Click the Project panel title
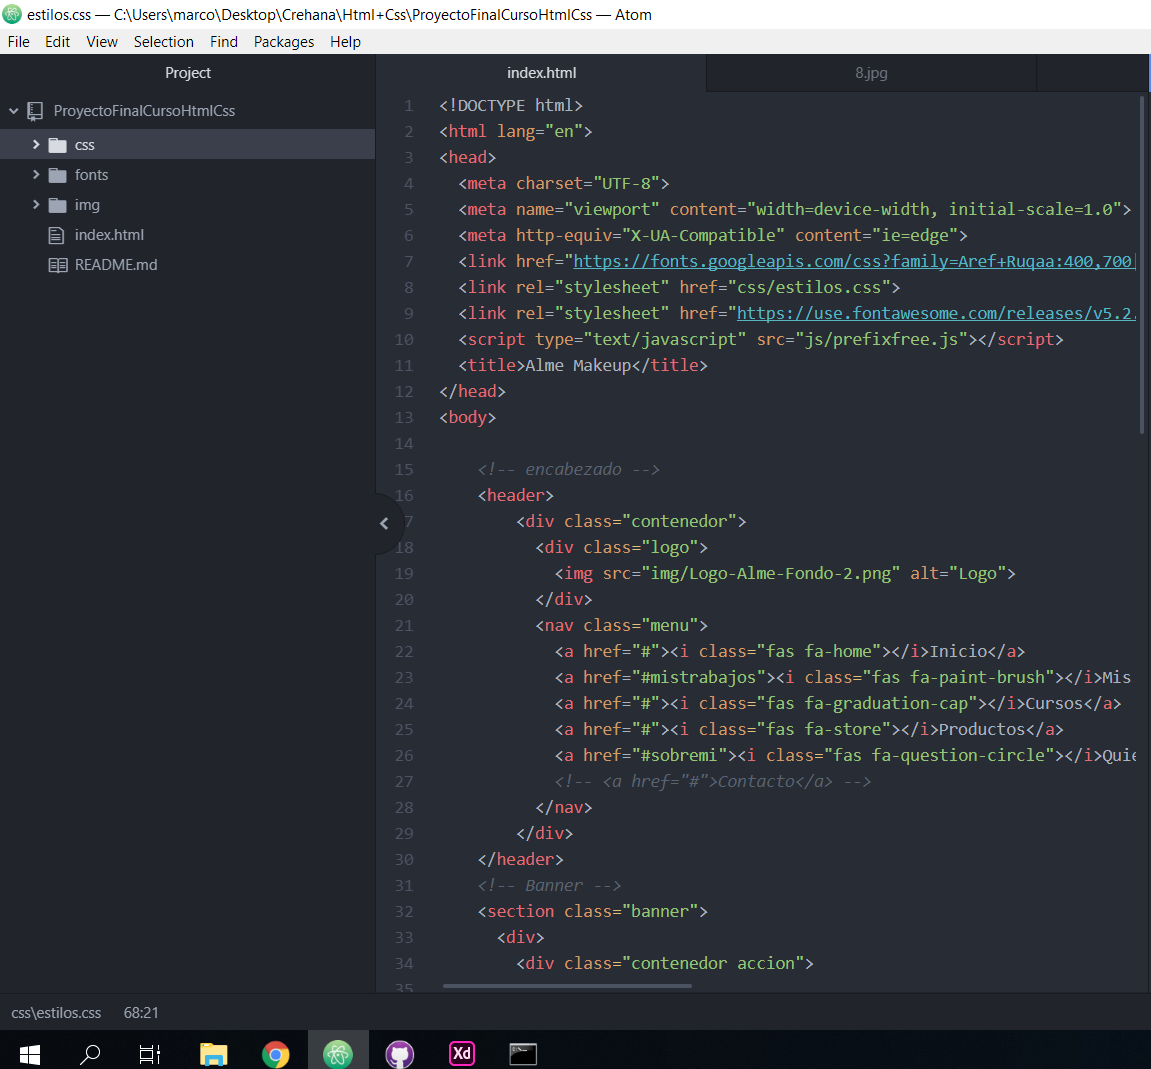Image resolution: width=1151 pixels, height=1069 pixels. tap(188, 73)
